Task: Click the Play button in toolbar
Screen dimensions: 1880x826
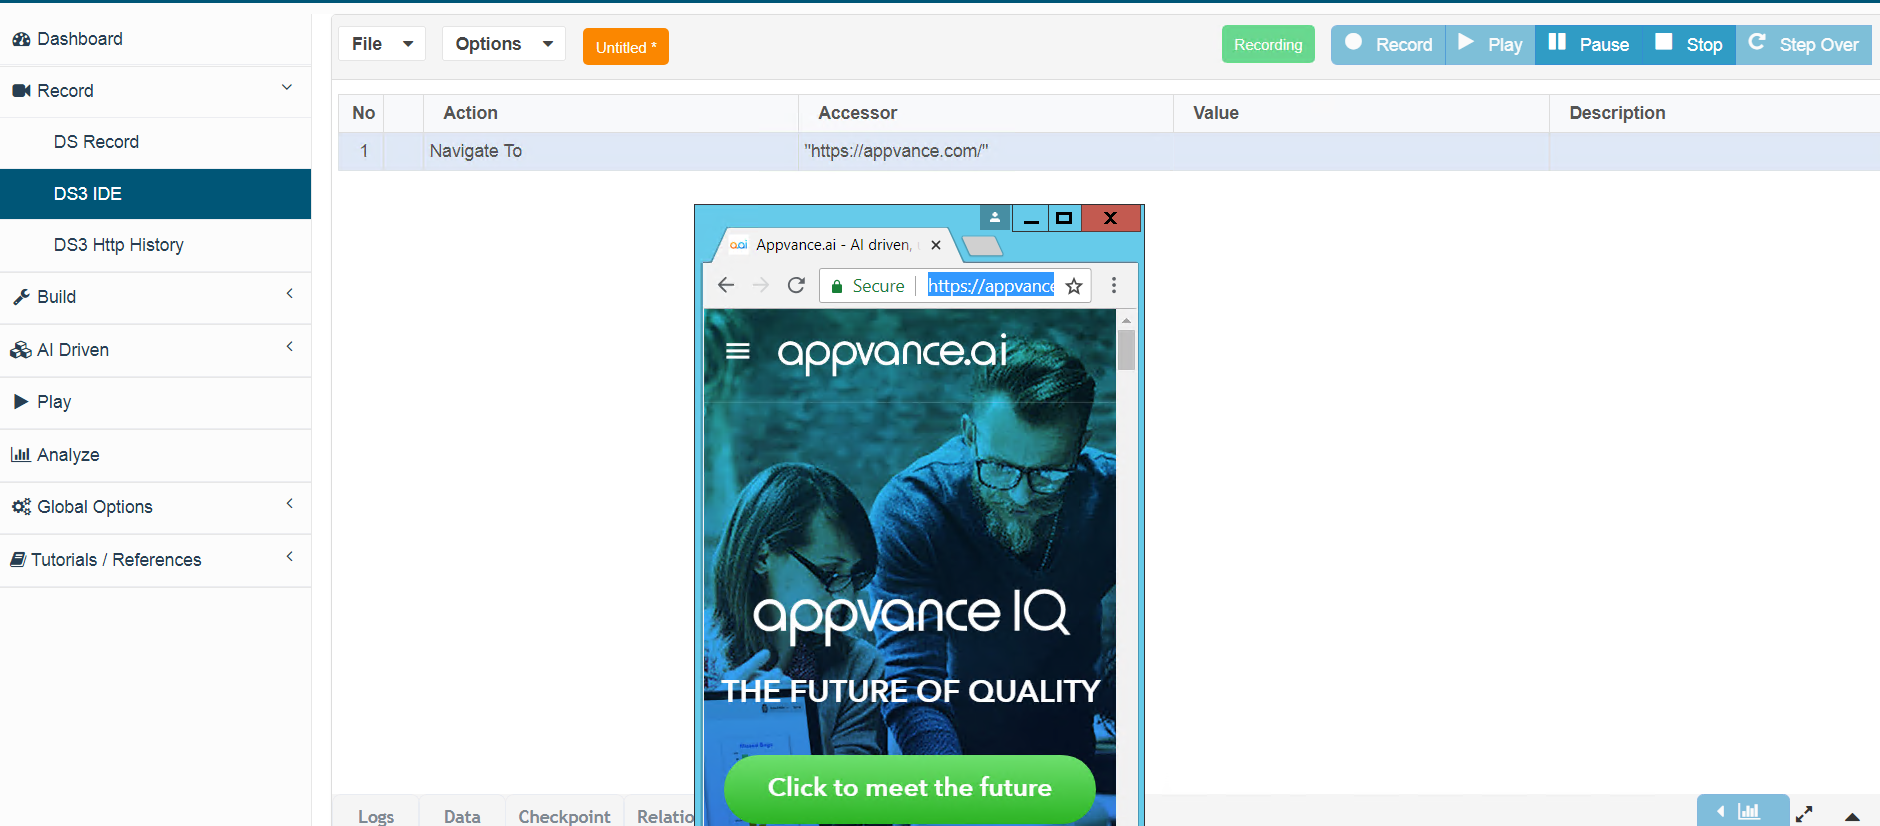Action: pos(1490,45)
